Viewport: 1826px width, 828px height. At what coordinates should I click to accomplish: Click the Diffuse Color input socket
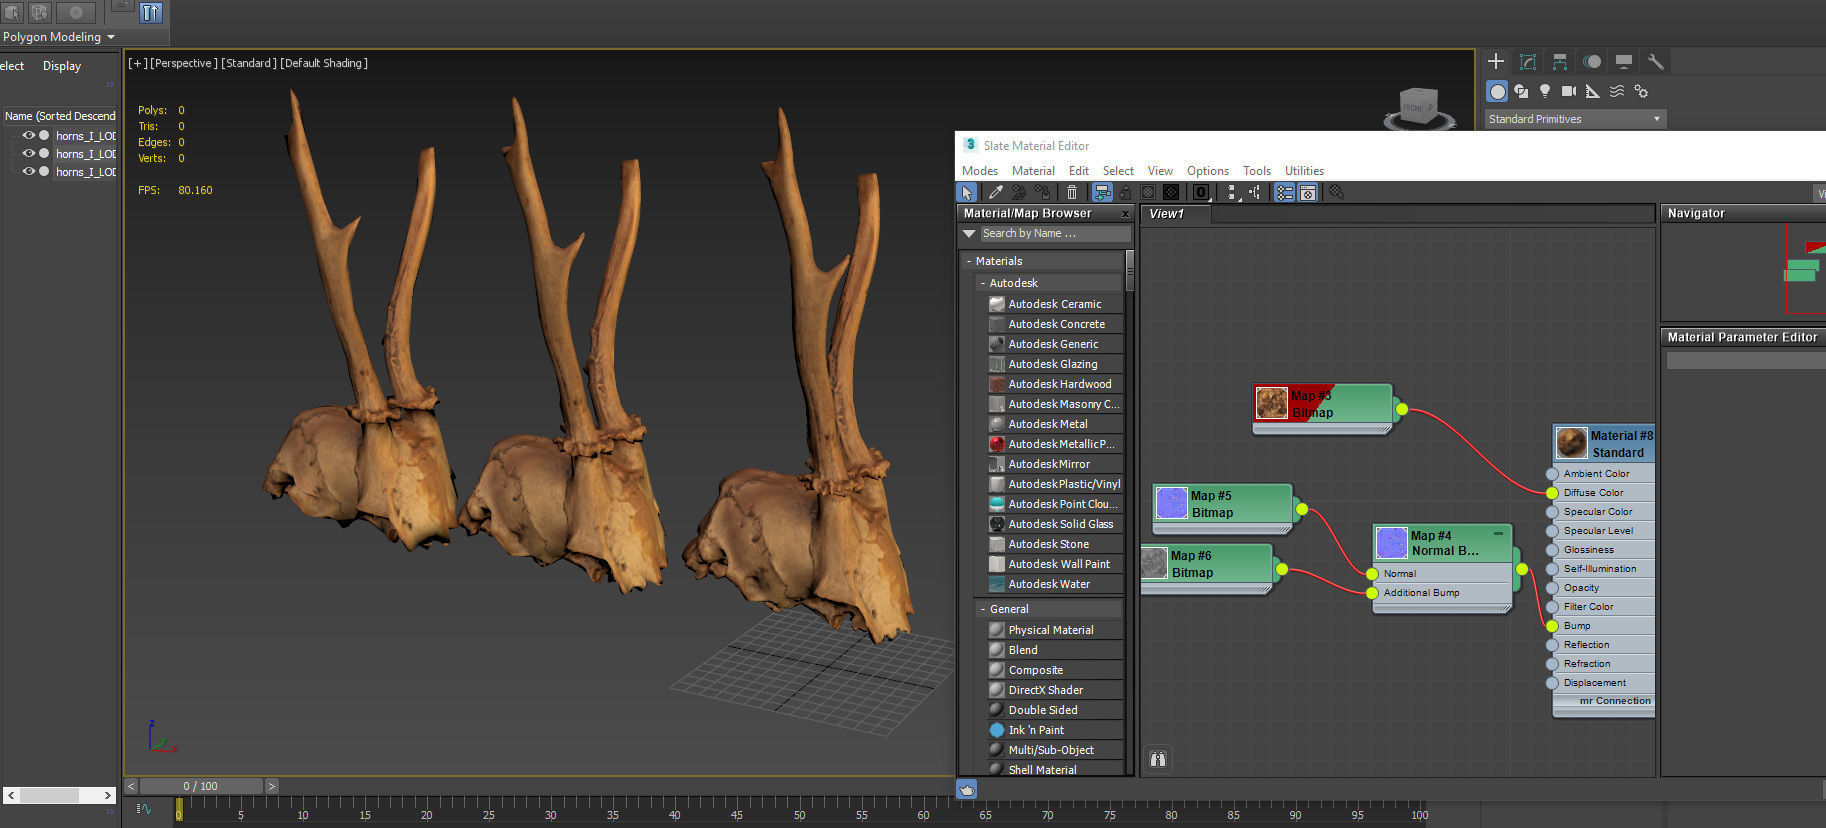click(x=1552, y=493)
